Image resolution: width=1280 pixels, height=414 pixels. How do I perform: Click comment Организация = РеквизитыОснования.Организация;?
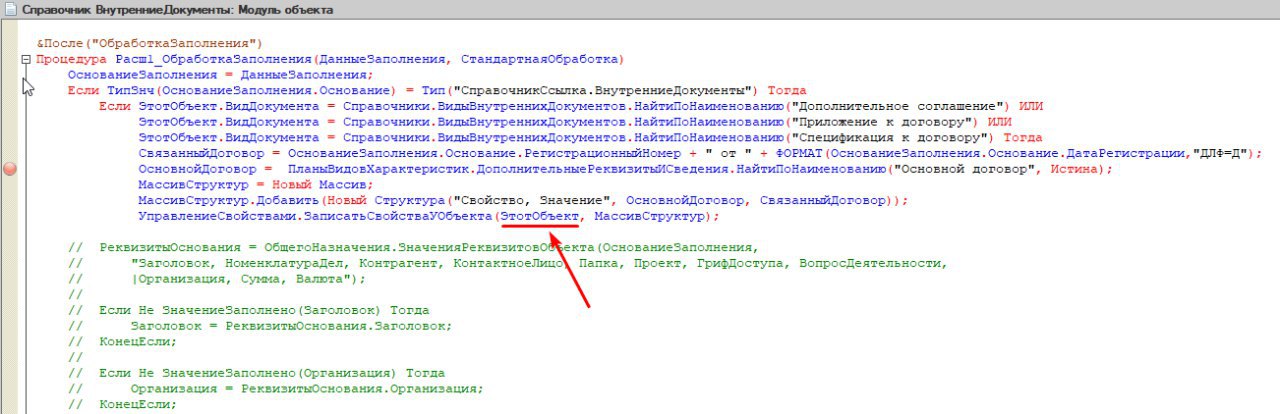click(275, 389)
